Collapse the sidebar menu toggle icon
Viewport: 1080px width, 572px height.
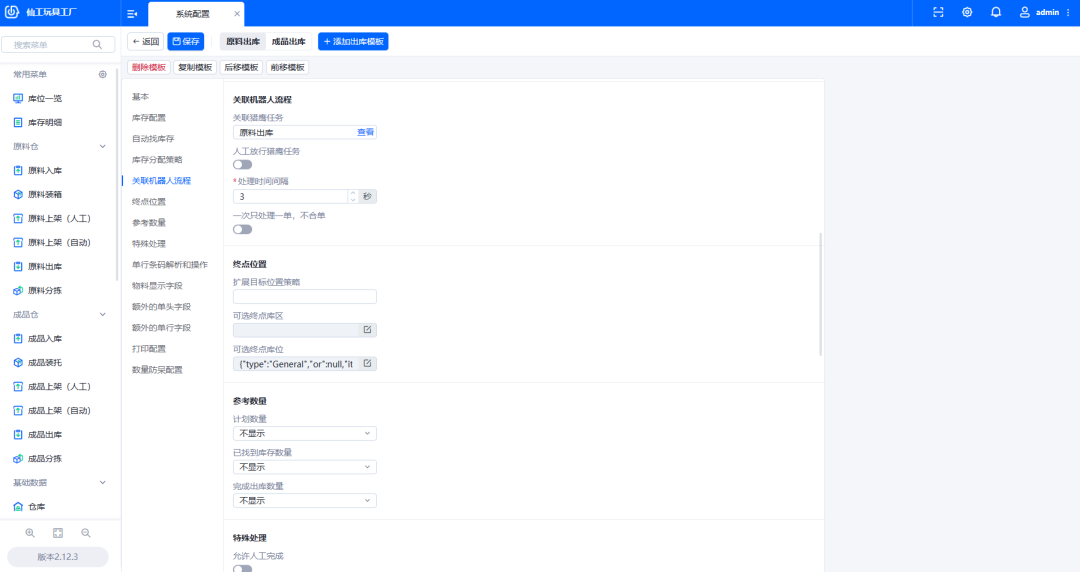[x=132, y=14]
